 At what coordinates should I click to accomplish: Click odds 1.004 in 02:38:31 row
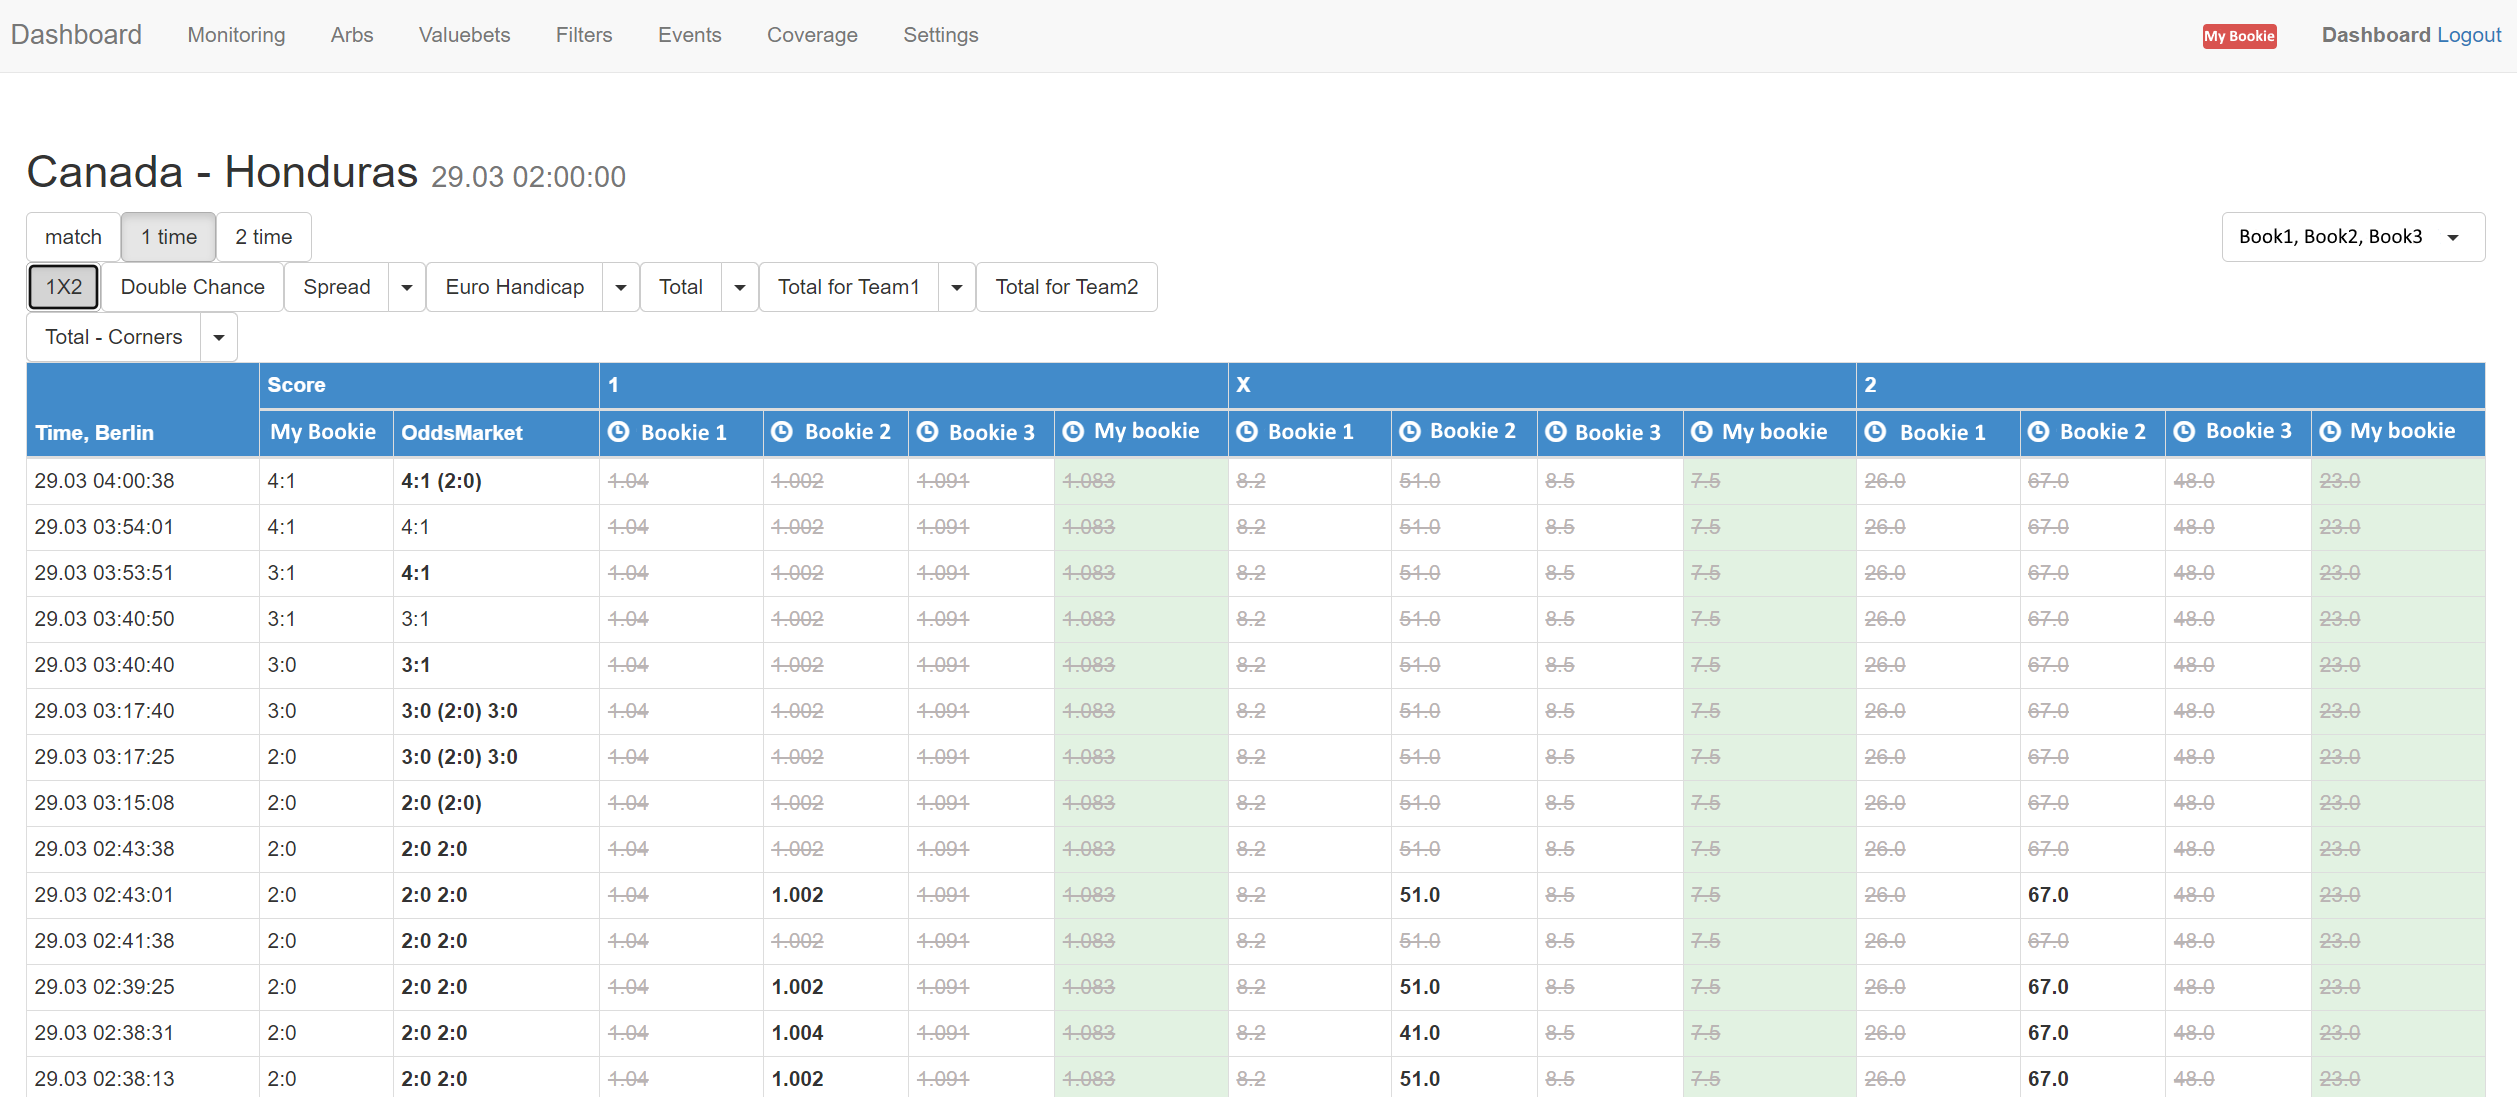(x=797, y=1033)
